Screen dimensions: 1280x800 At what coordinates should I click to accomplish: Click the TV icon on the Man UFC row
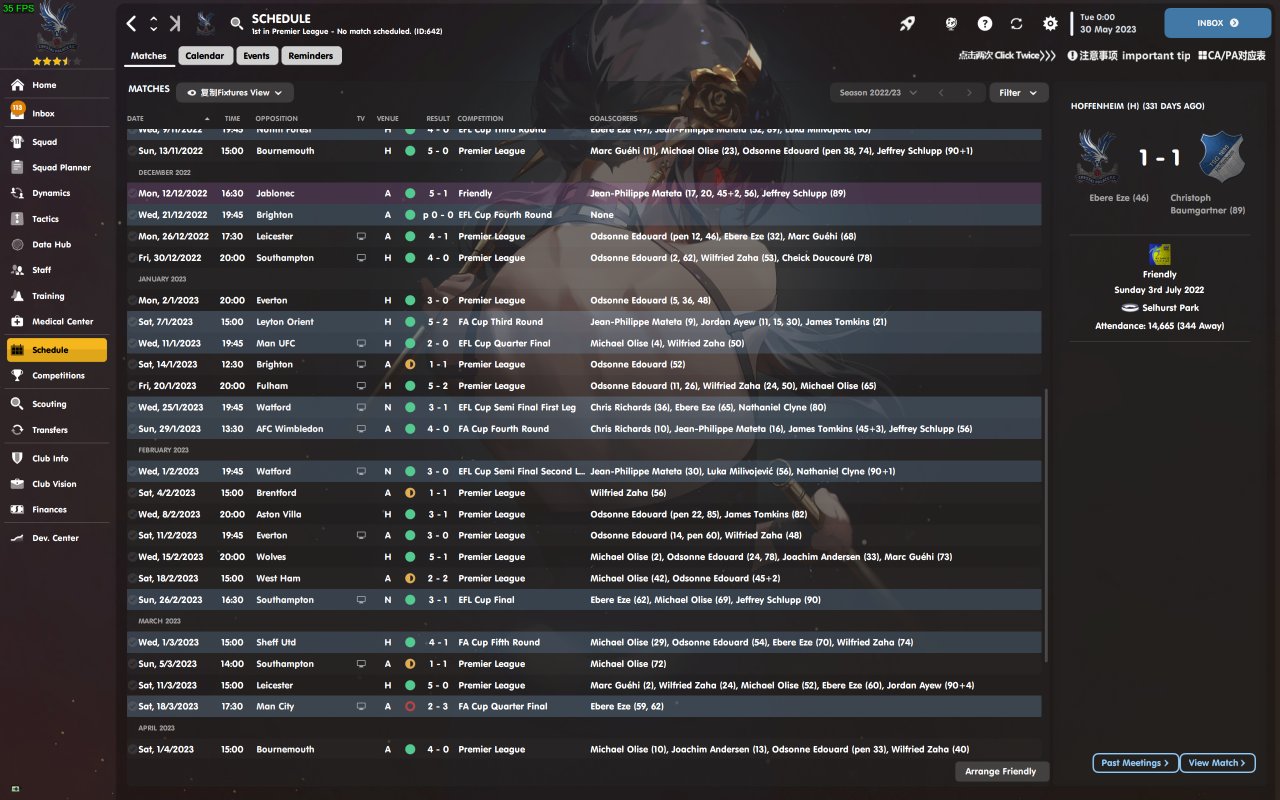coord(361,343)
